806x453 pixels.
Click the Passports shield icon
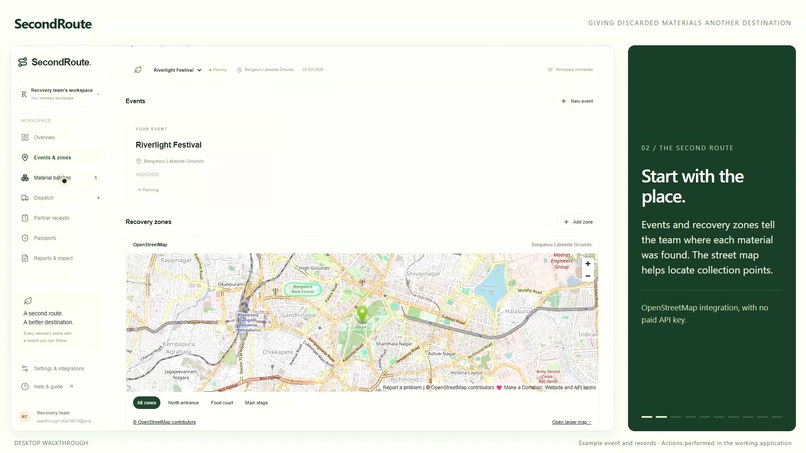[25, 238]
